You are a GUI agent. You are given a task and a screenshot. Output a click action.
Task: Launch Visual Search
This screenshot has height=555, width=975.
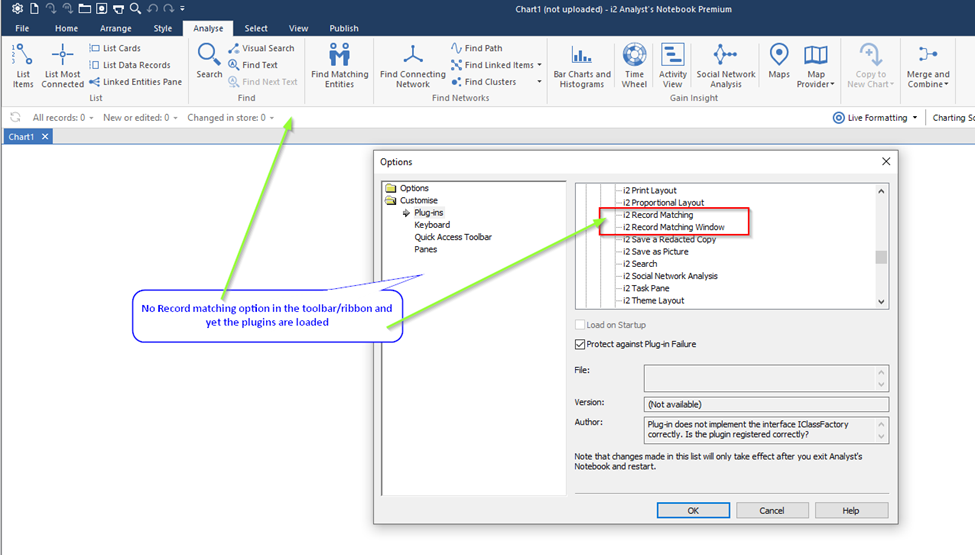pyautogui.click(x=261, y=48)
